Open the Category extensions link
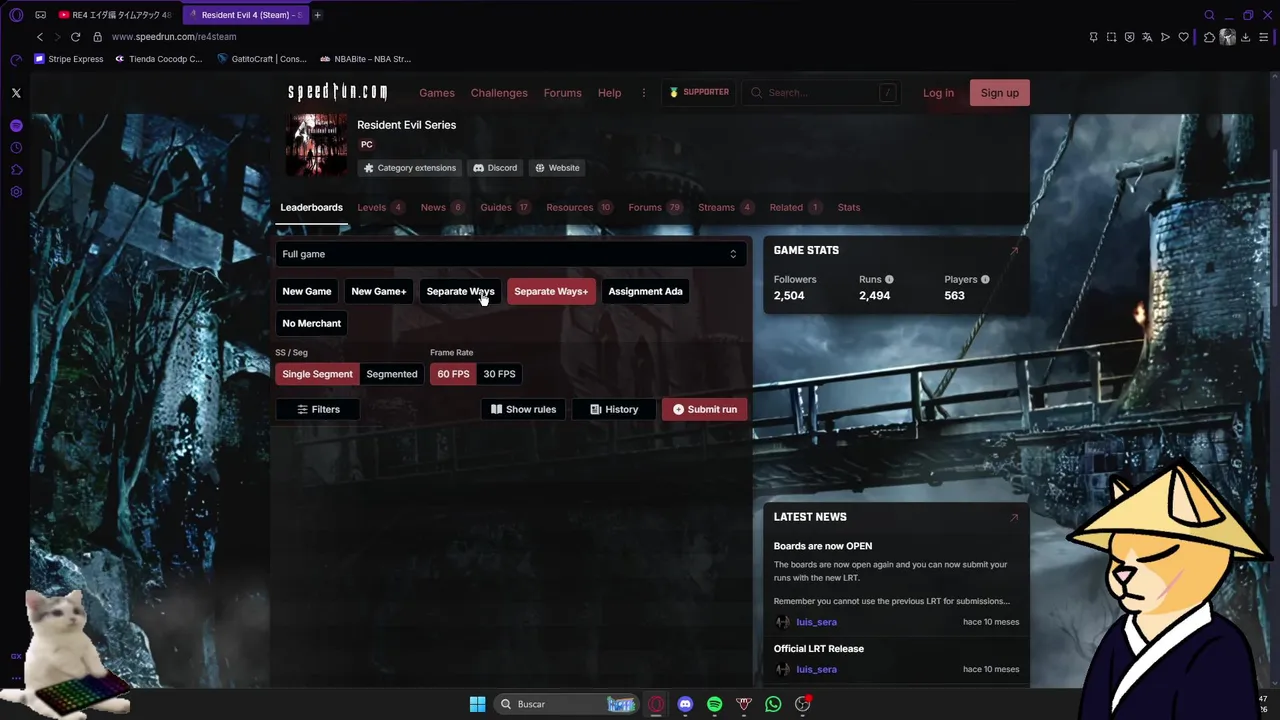 click(x=409, y=168)
